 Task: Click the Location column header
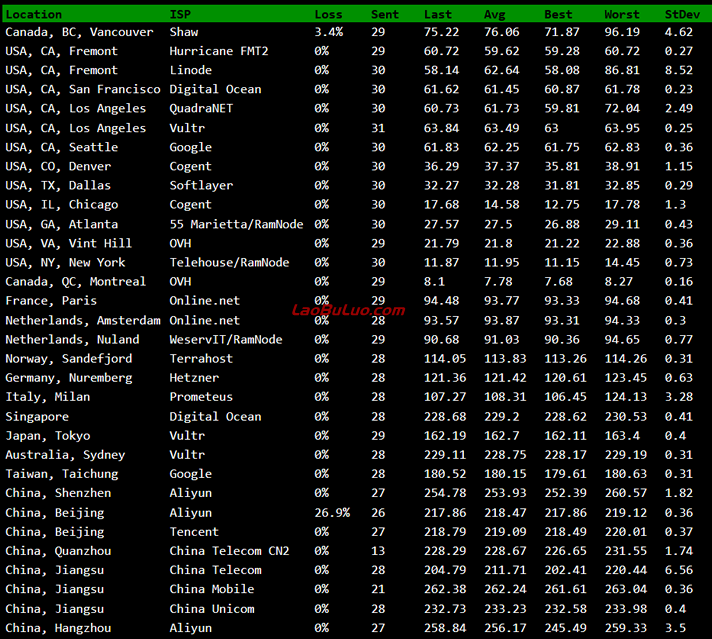coord(34,15)
